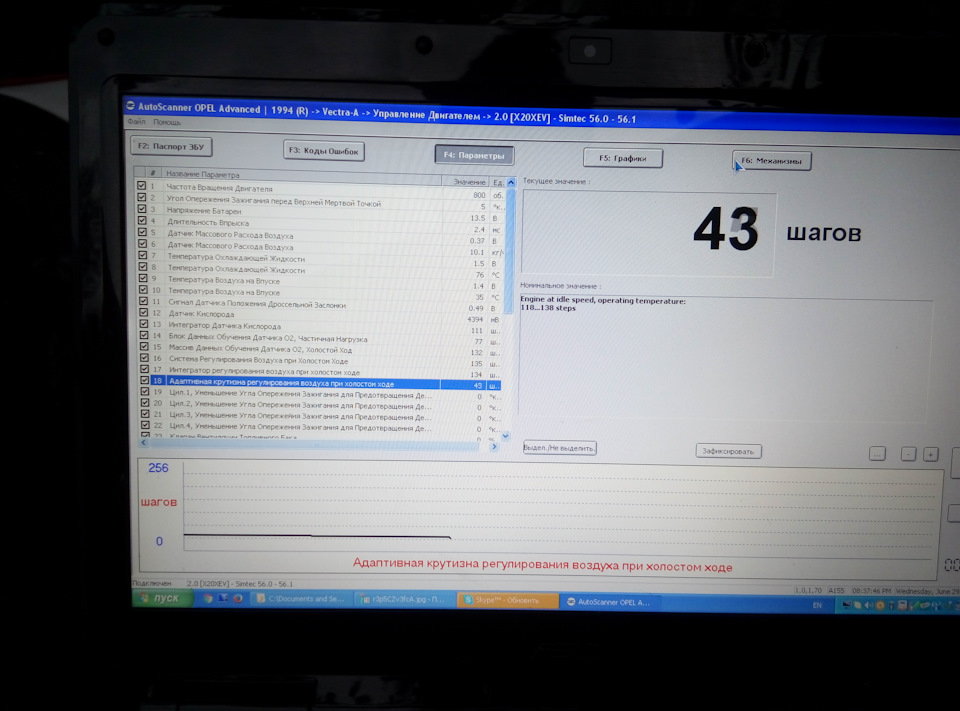Open C:\Documents and Se... taskbar window

[x=302, y=599]
